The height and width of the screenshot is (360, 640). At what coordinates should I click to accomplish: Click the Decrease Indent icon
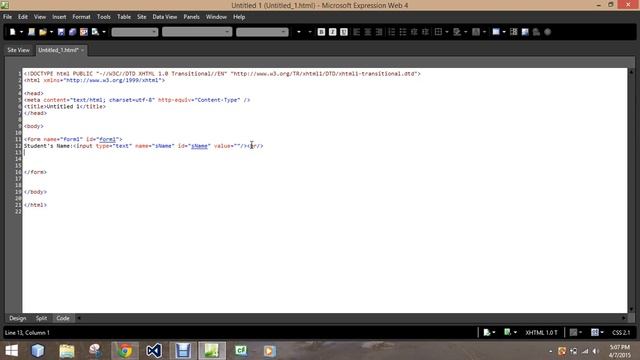pos(414,32)
